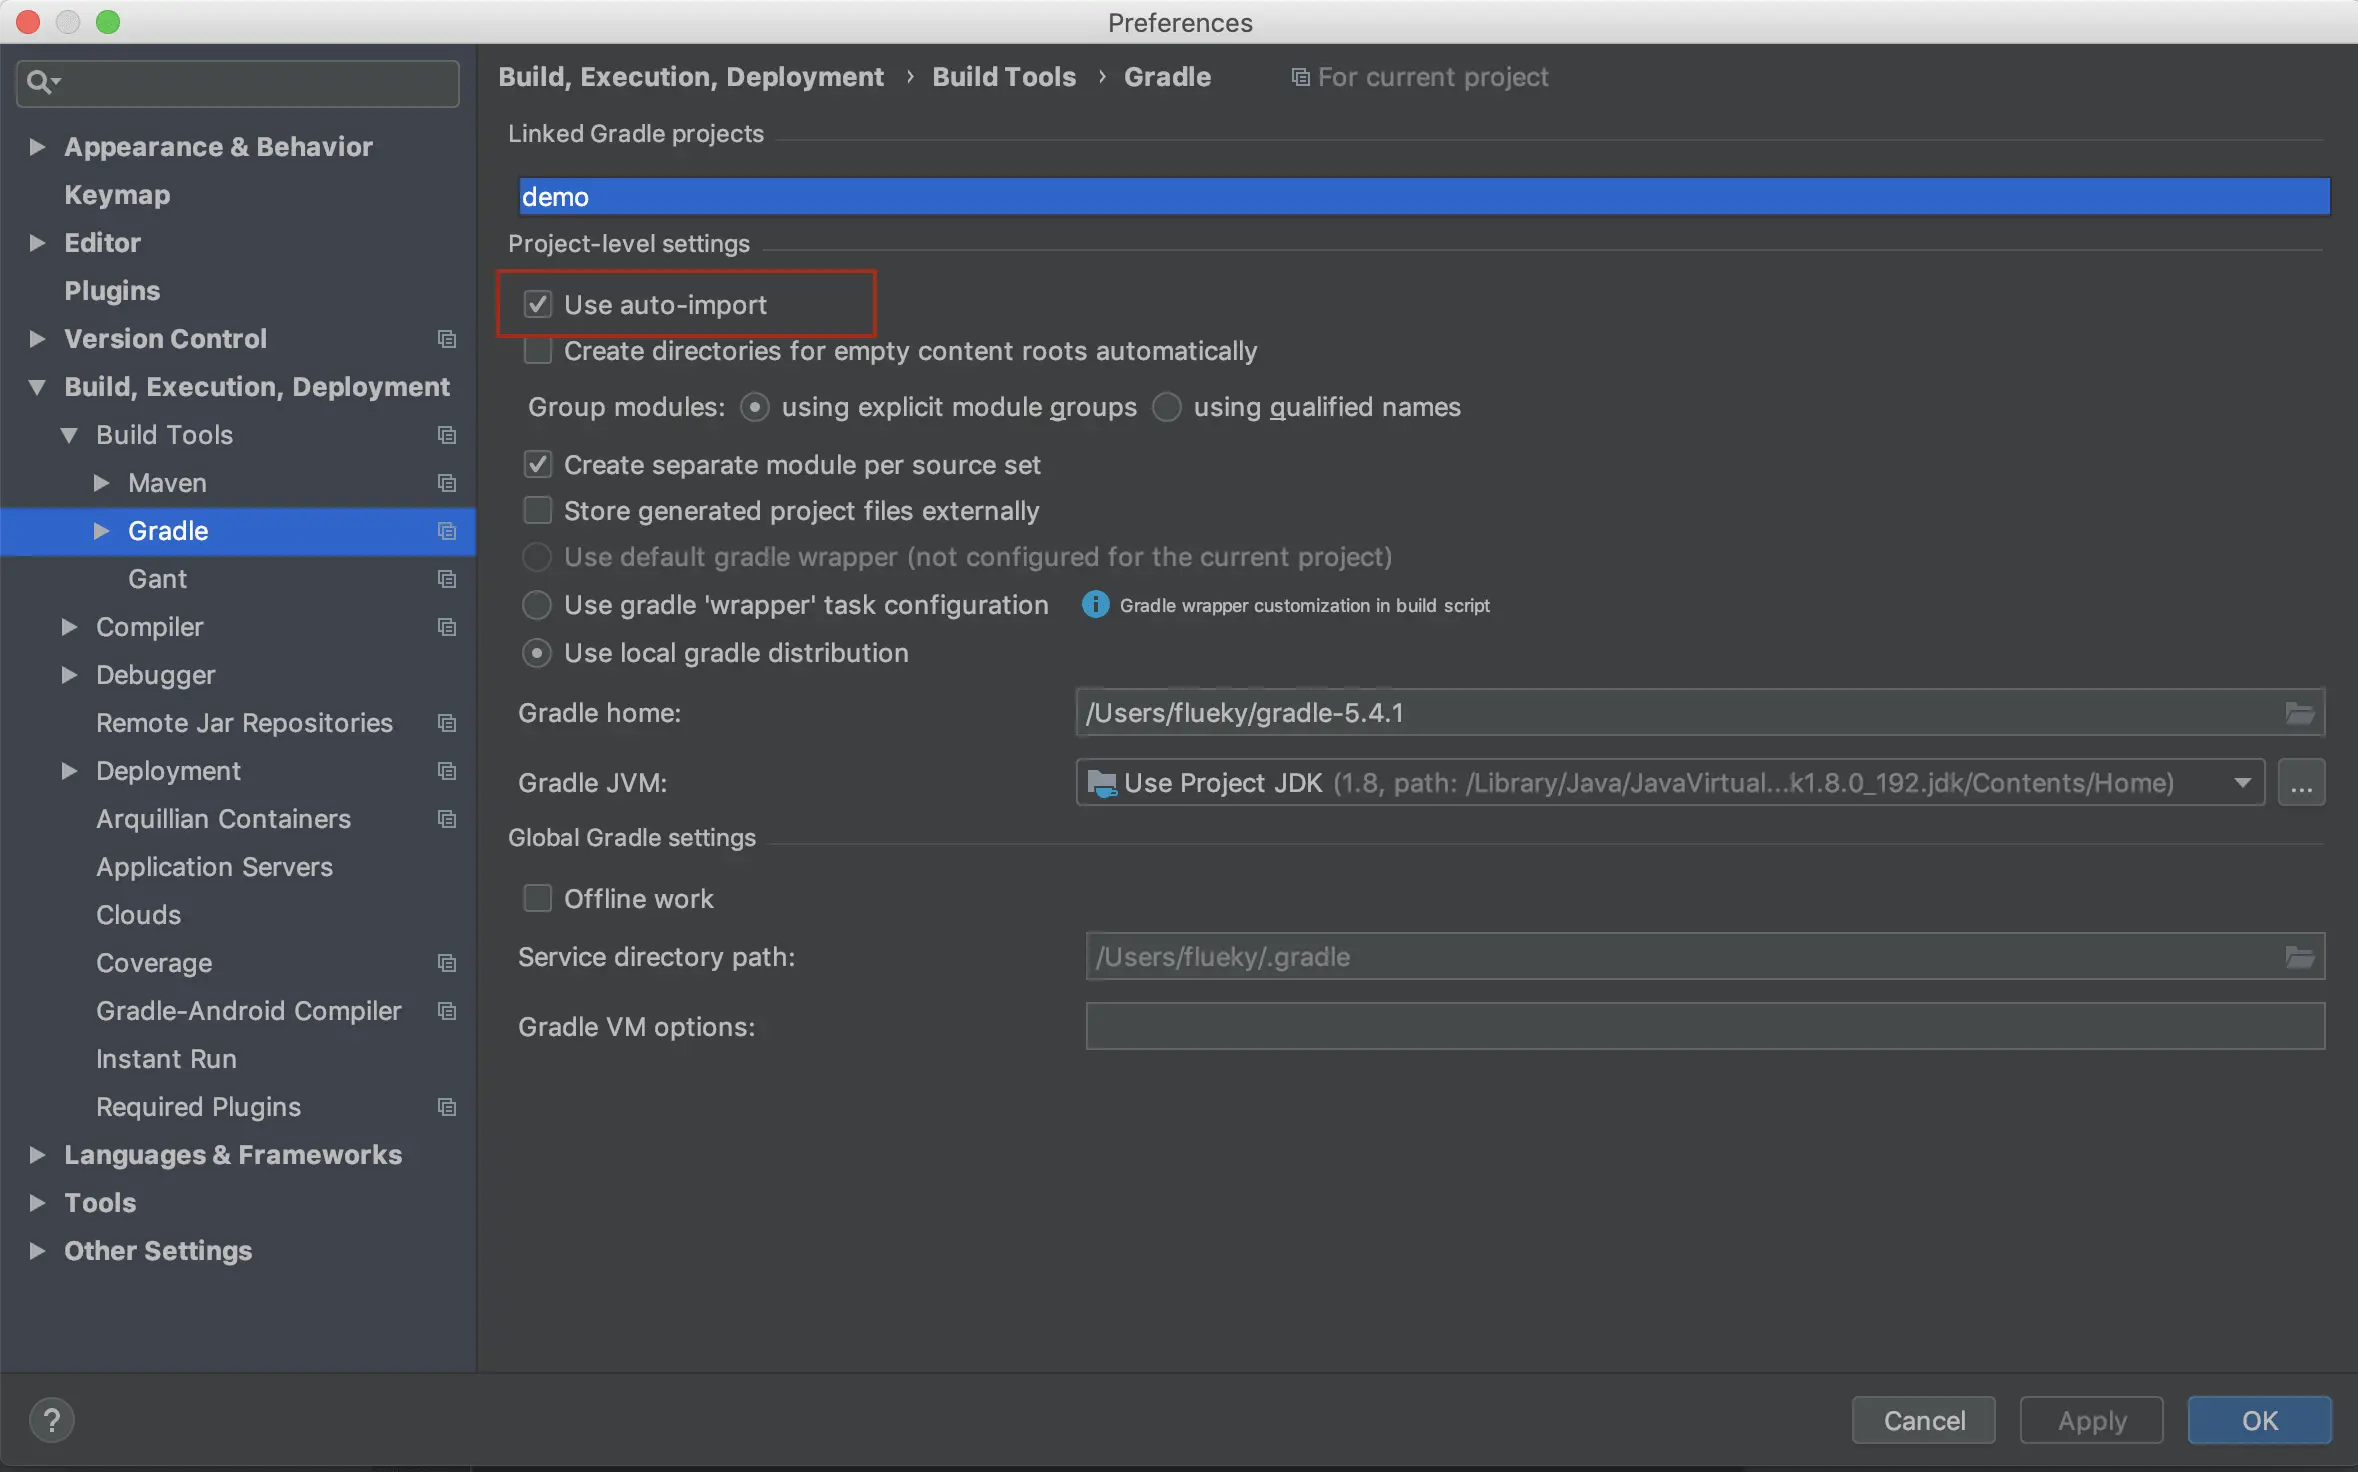This screenshot has height=1472, width=2358.
Task: Open Keymap settings page
Action: [x=117, y=195]
